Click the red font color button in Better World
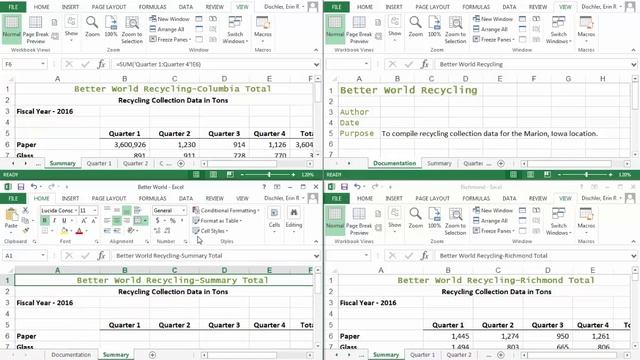640x360 pixels. click(79, 231)
